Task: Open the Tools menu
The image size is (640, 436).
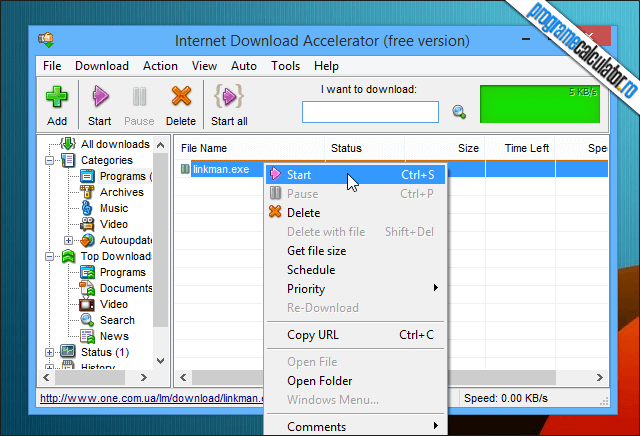Action: pos(286,66)
